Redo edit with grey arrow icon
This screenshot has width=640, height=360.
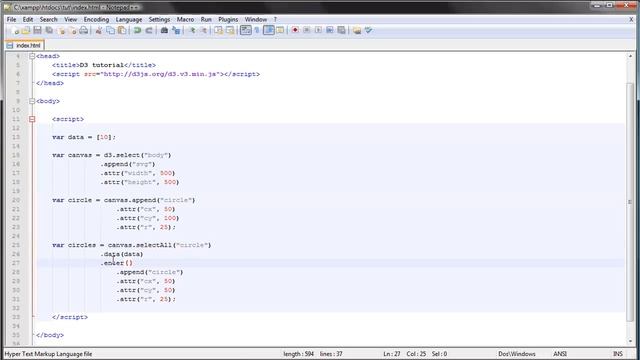[149, 31]
